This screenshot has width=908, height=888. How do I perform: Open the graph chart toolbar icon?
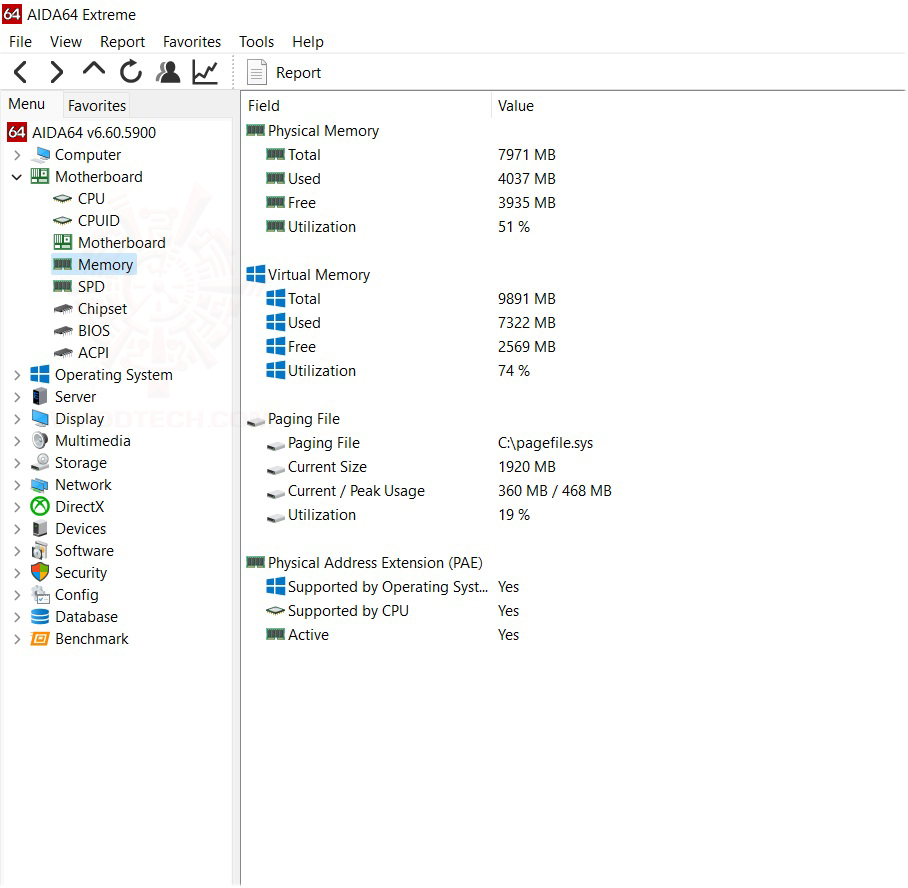pos(205,72)
